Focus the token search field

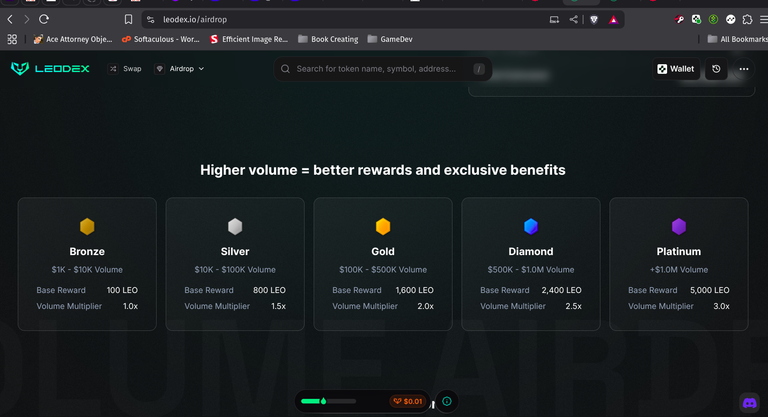[383, 69]
